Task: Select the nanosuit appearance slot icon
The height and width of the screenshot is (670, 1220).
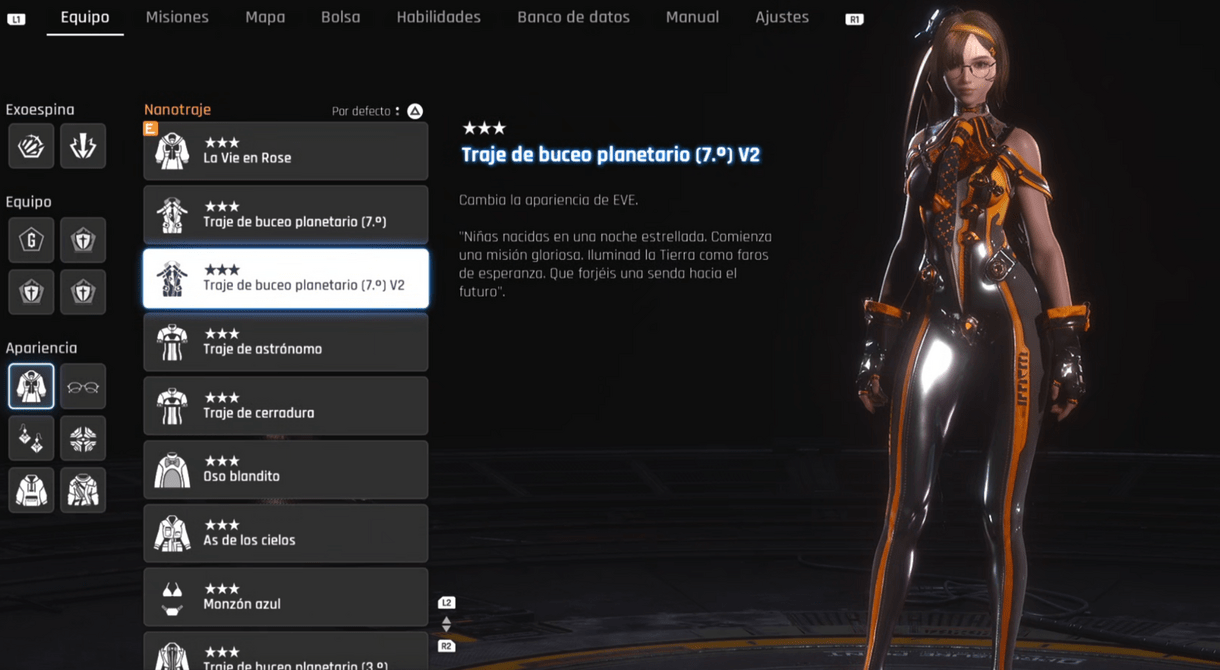Action: [31, 386]
